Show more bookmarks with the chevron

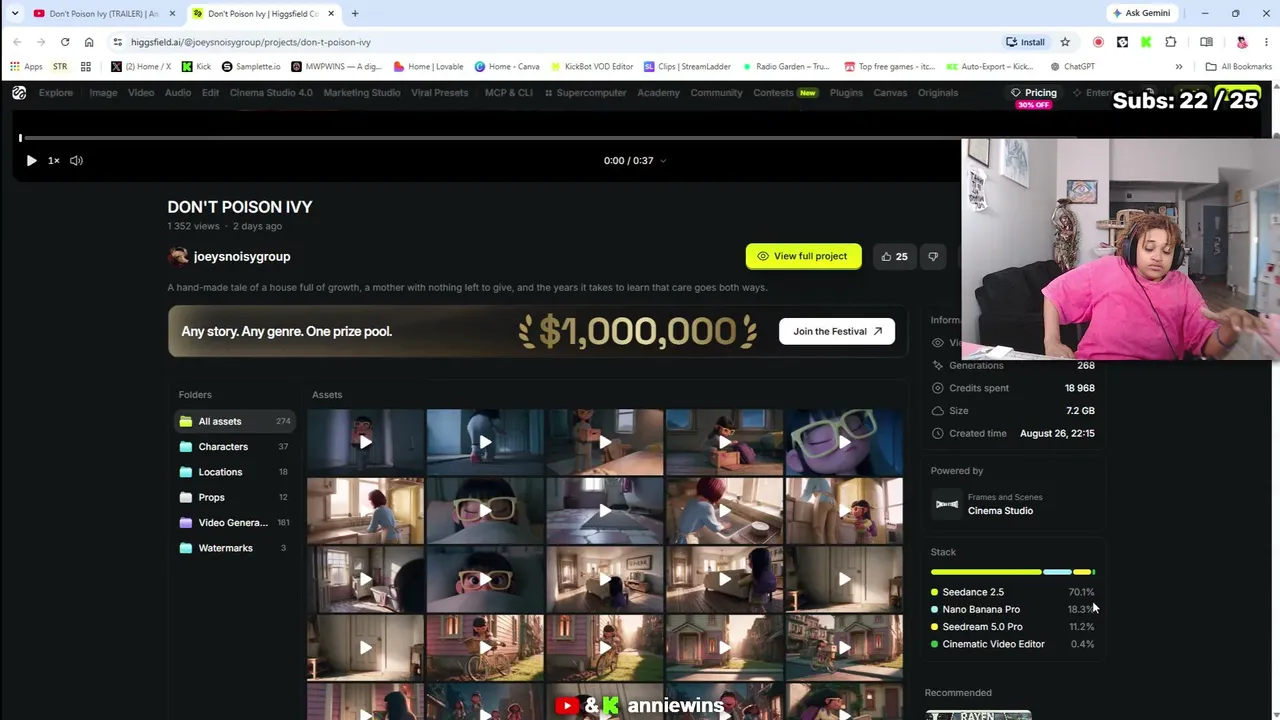[1179, 67]
